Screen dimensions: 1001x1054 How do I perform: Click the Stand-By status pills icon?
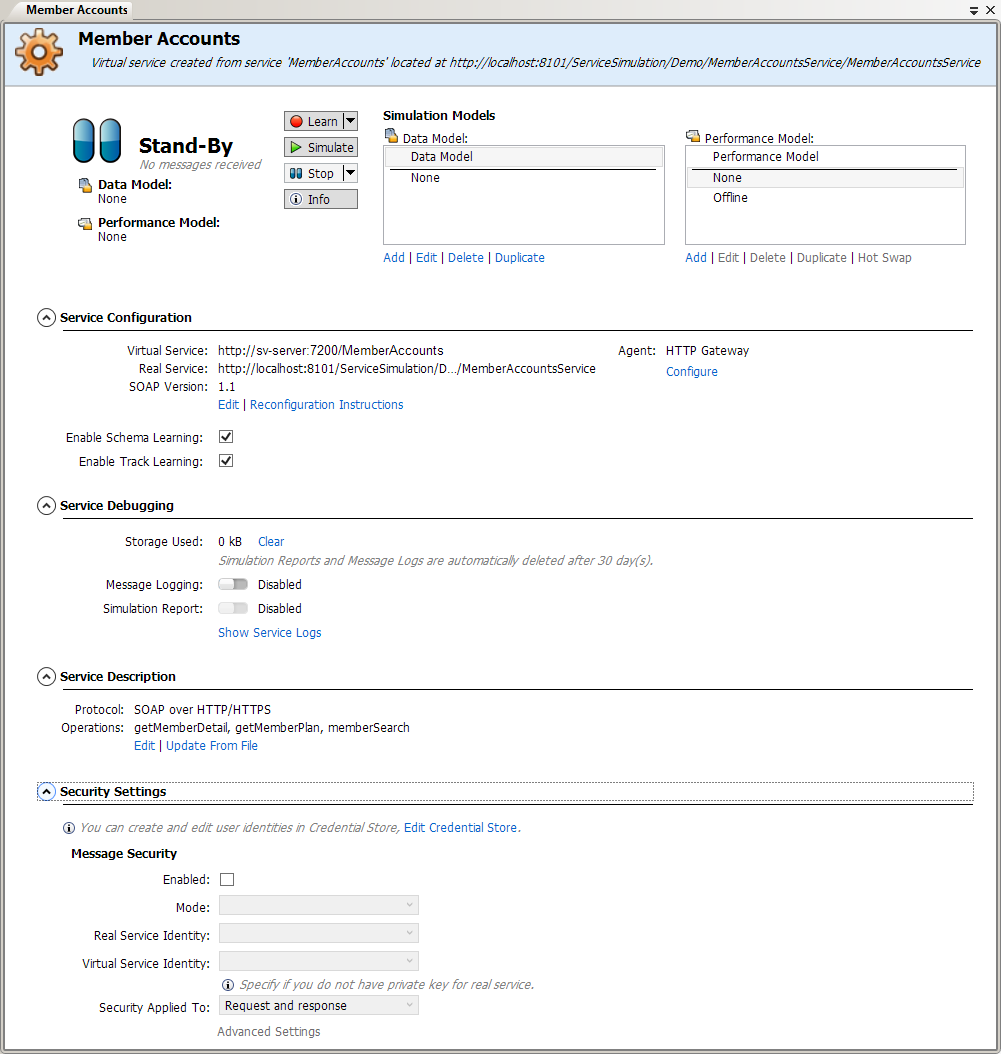[x=97, y=141]
